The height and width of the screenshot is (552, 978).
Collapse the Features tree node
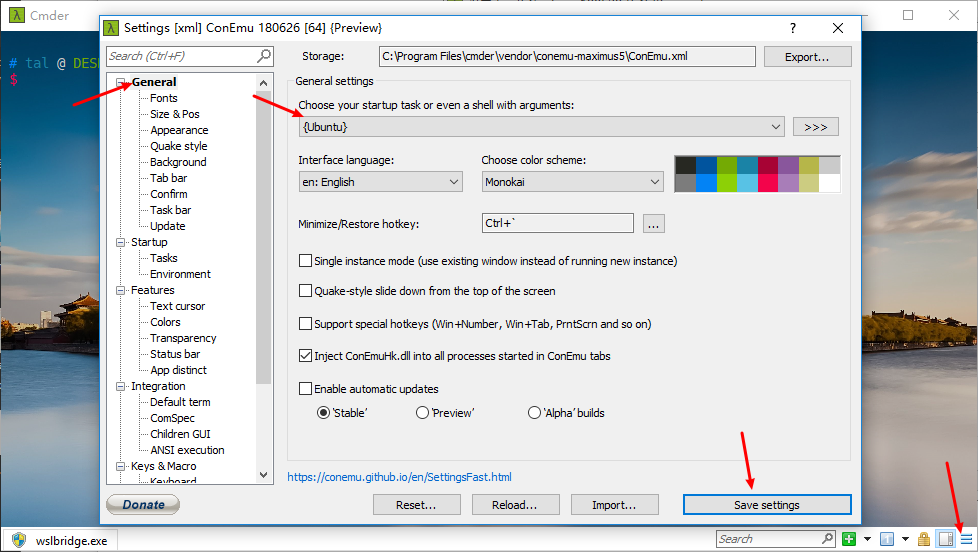click(x=121, y=290)
